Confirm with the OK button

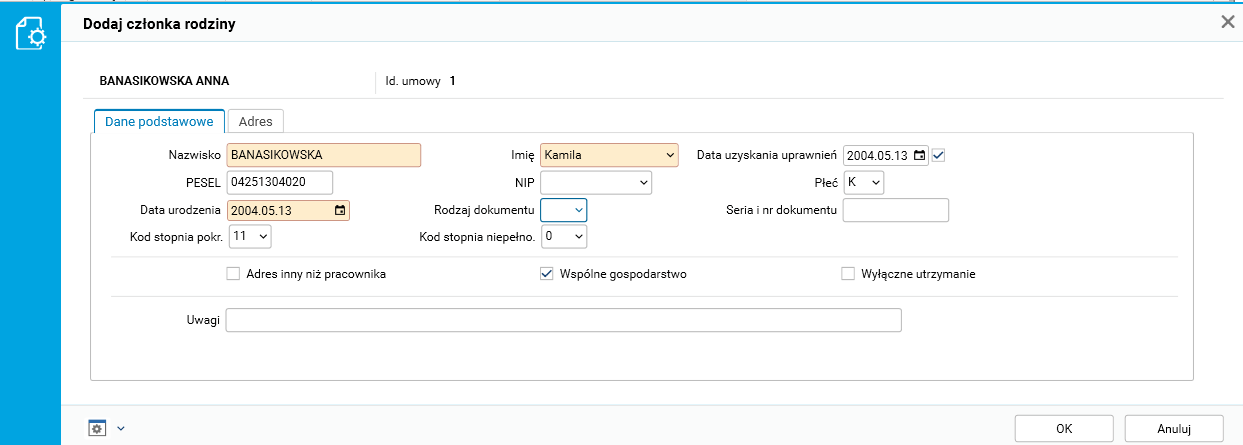1064,428
